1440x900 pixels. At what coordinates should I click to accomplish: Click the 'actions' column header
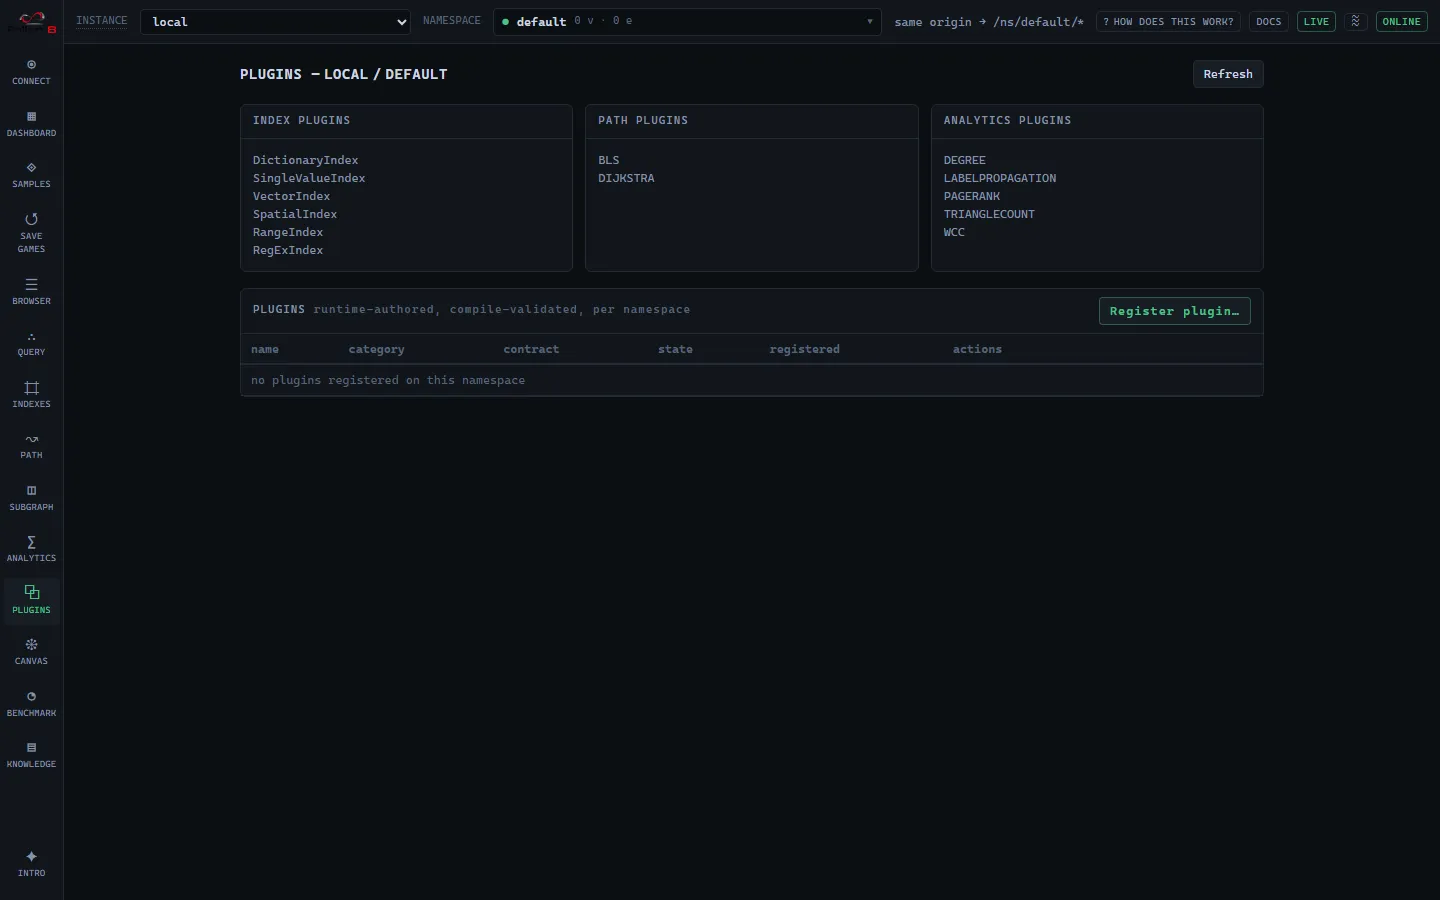[x=977, y=349]
